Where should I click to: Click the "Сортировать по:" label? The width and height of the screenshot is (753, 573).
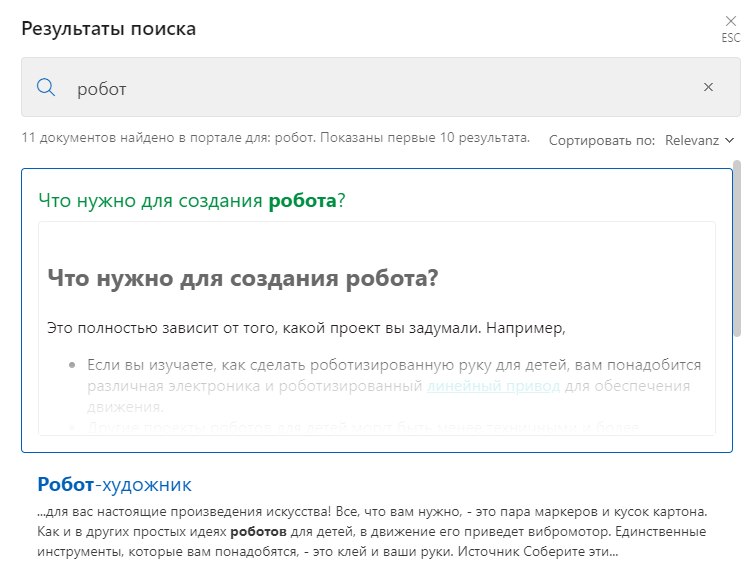coord(602,140)
